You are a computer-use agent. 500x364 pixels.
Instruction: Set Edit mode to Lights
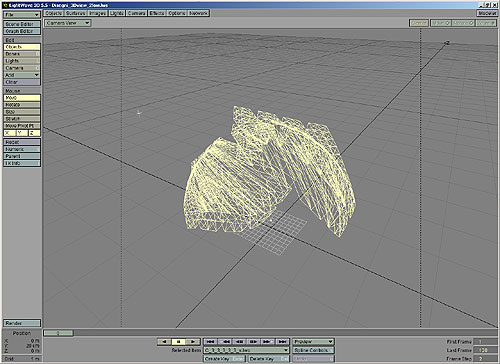22,61
